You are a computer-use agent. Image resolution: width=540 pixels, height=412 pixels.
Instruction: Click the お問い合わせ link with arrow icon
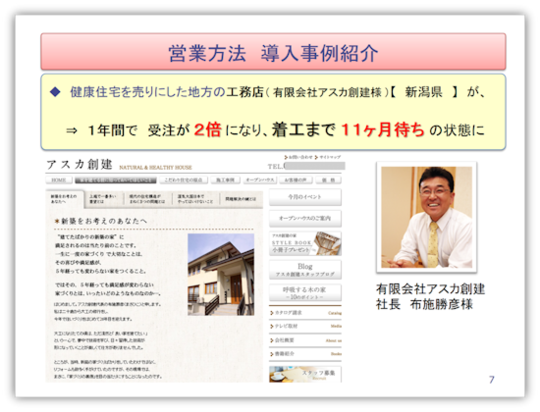(x=298, y=157)
